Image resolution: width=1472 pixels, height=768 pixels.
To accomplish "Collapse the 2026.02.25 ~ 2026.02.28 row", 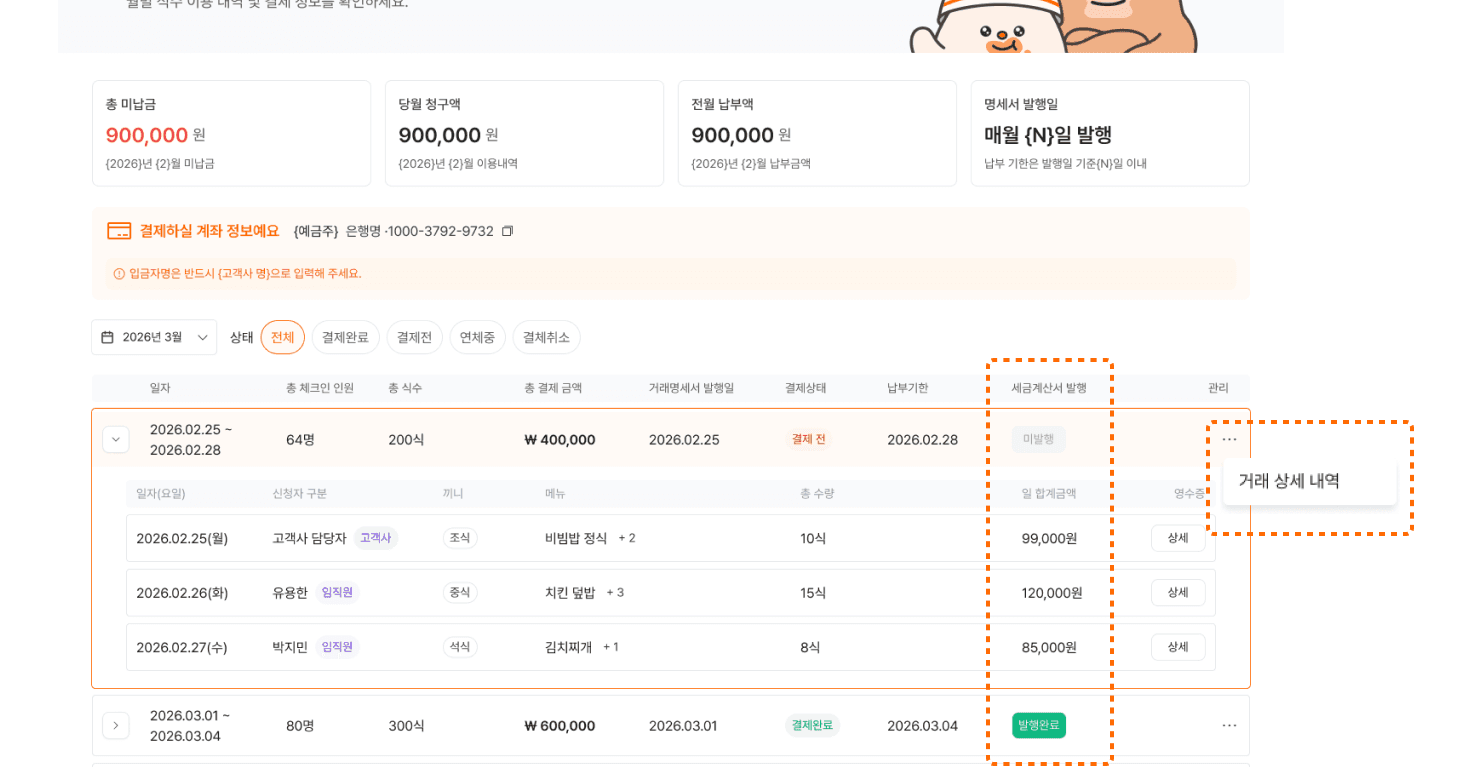I will (115, 439).
